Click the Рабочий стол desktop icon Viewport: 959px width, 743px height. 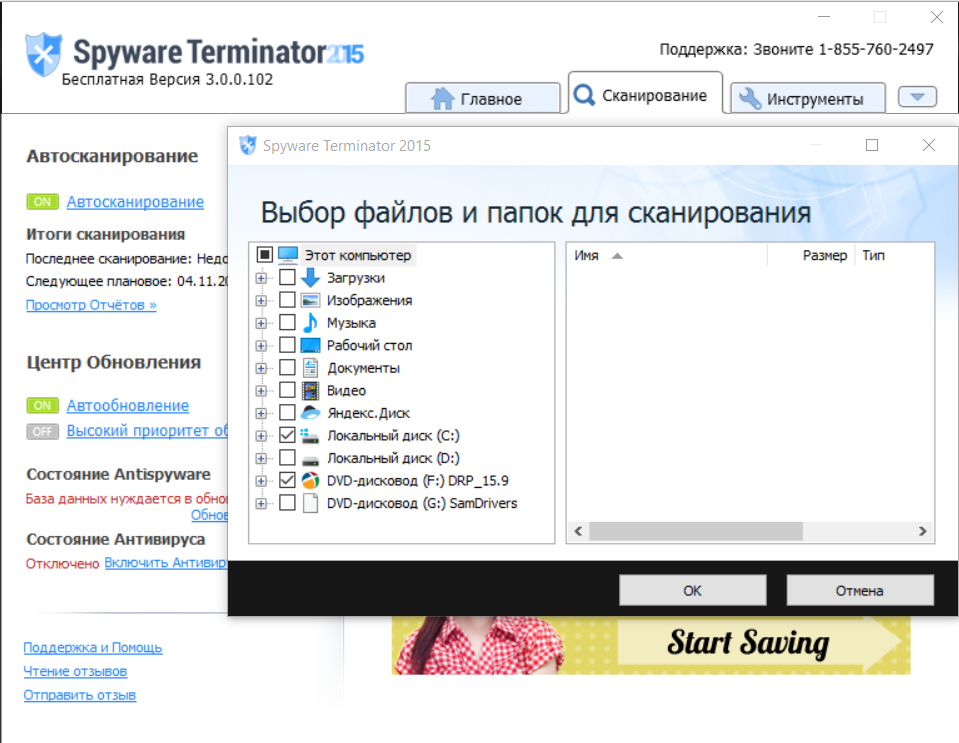[x=311, y=345]
